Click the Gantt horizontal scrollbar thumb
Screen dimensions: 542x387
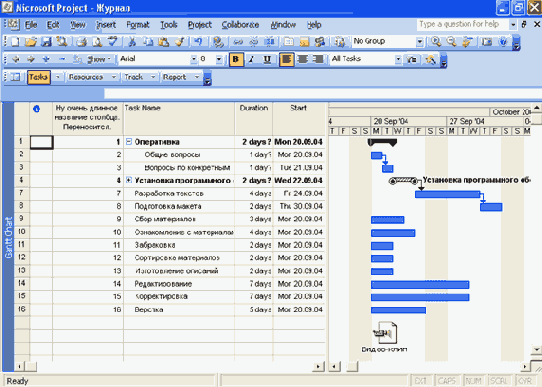click(x=352, y=366)
